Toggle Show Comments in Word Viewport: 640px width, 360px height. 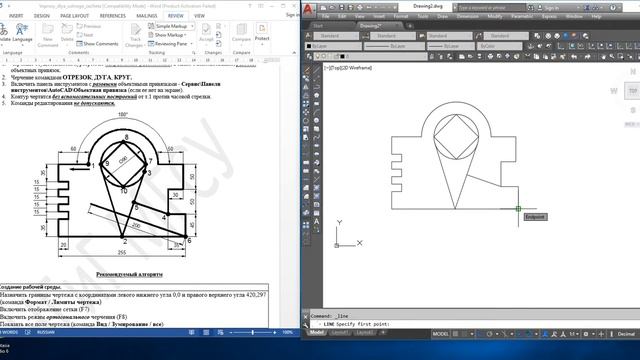[97, 44]
